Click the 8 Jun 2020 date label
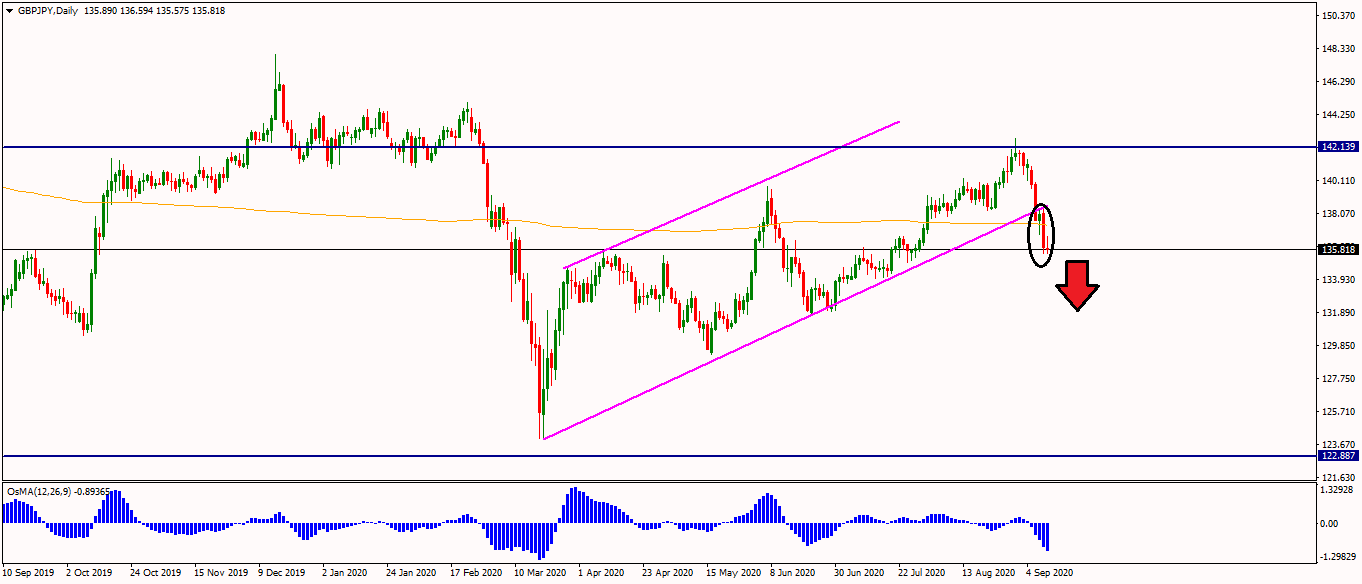The image size is (1362, 584). [x=792, y=574]
